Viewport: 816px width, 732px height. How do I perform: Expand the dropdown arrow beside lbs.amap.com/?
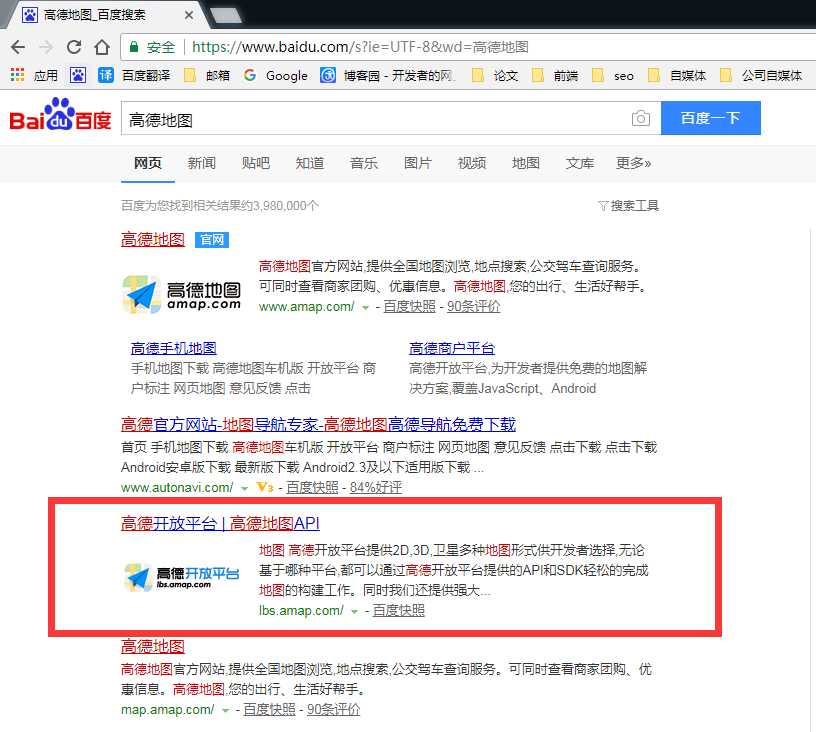pyautogui.click(x=355, y=611)
